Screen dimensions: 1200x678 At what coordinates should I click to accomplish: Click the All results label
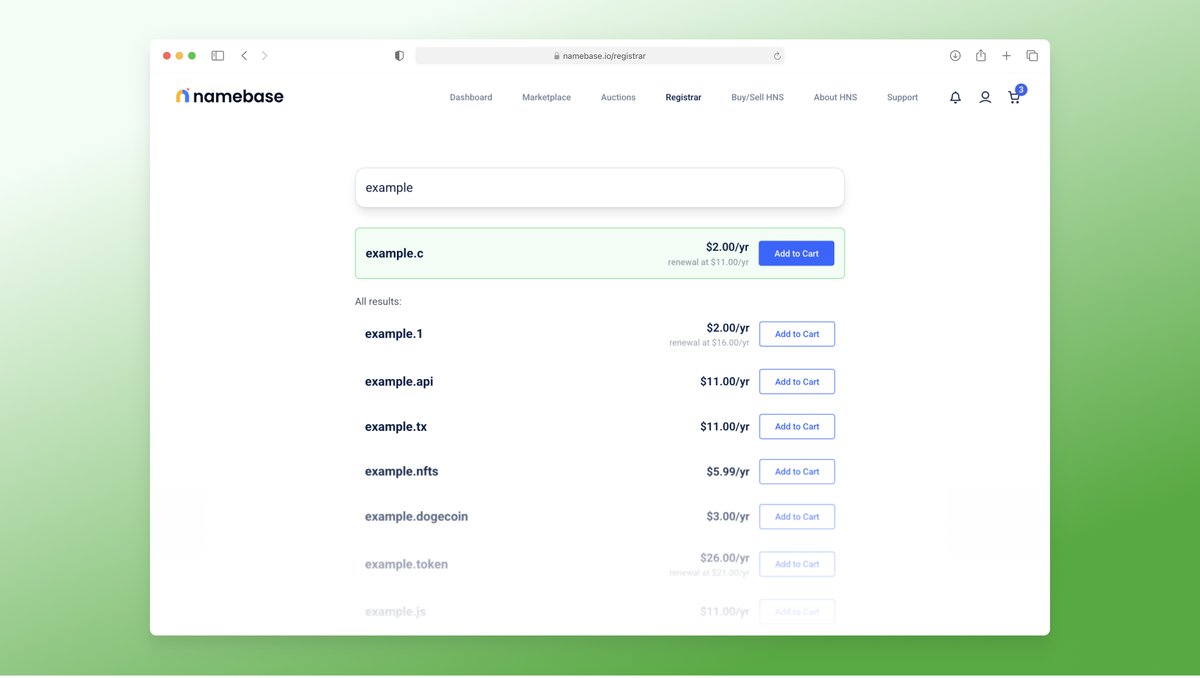click(x=378, y=301)
